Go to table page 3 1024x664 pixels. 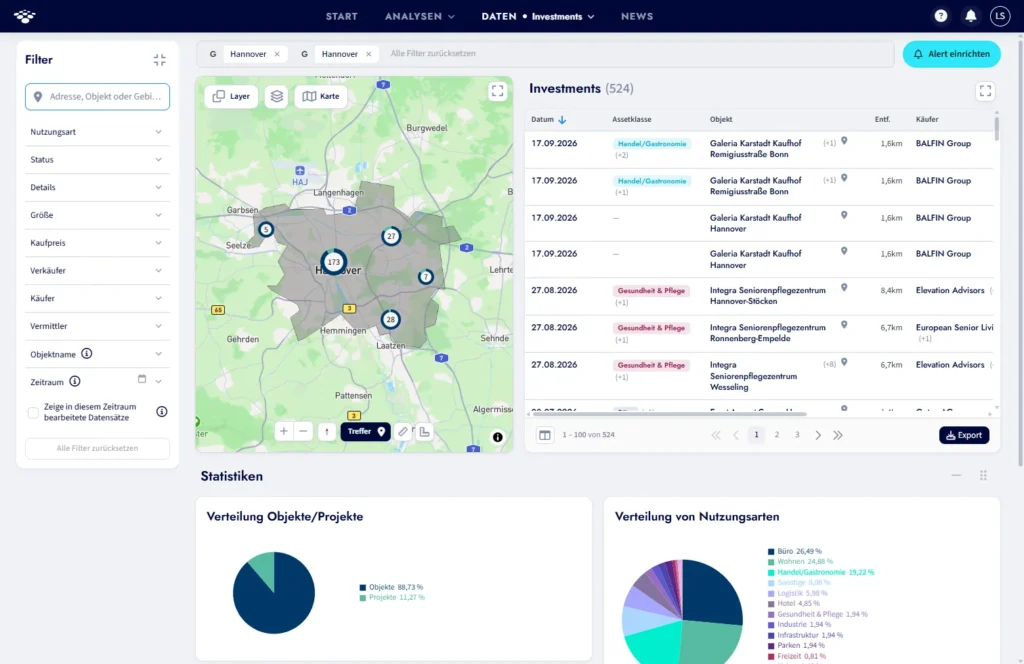coord(797,435)
